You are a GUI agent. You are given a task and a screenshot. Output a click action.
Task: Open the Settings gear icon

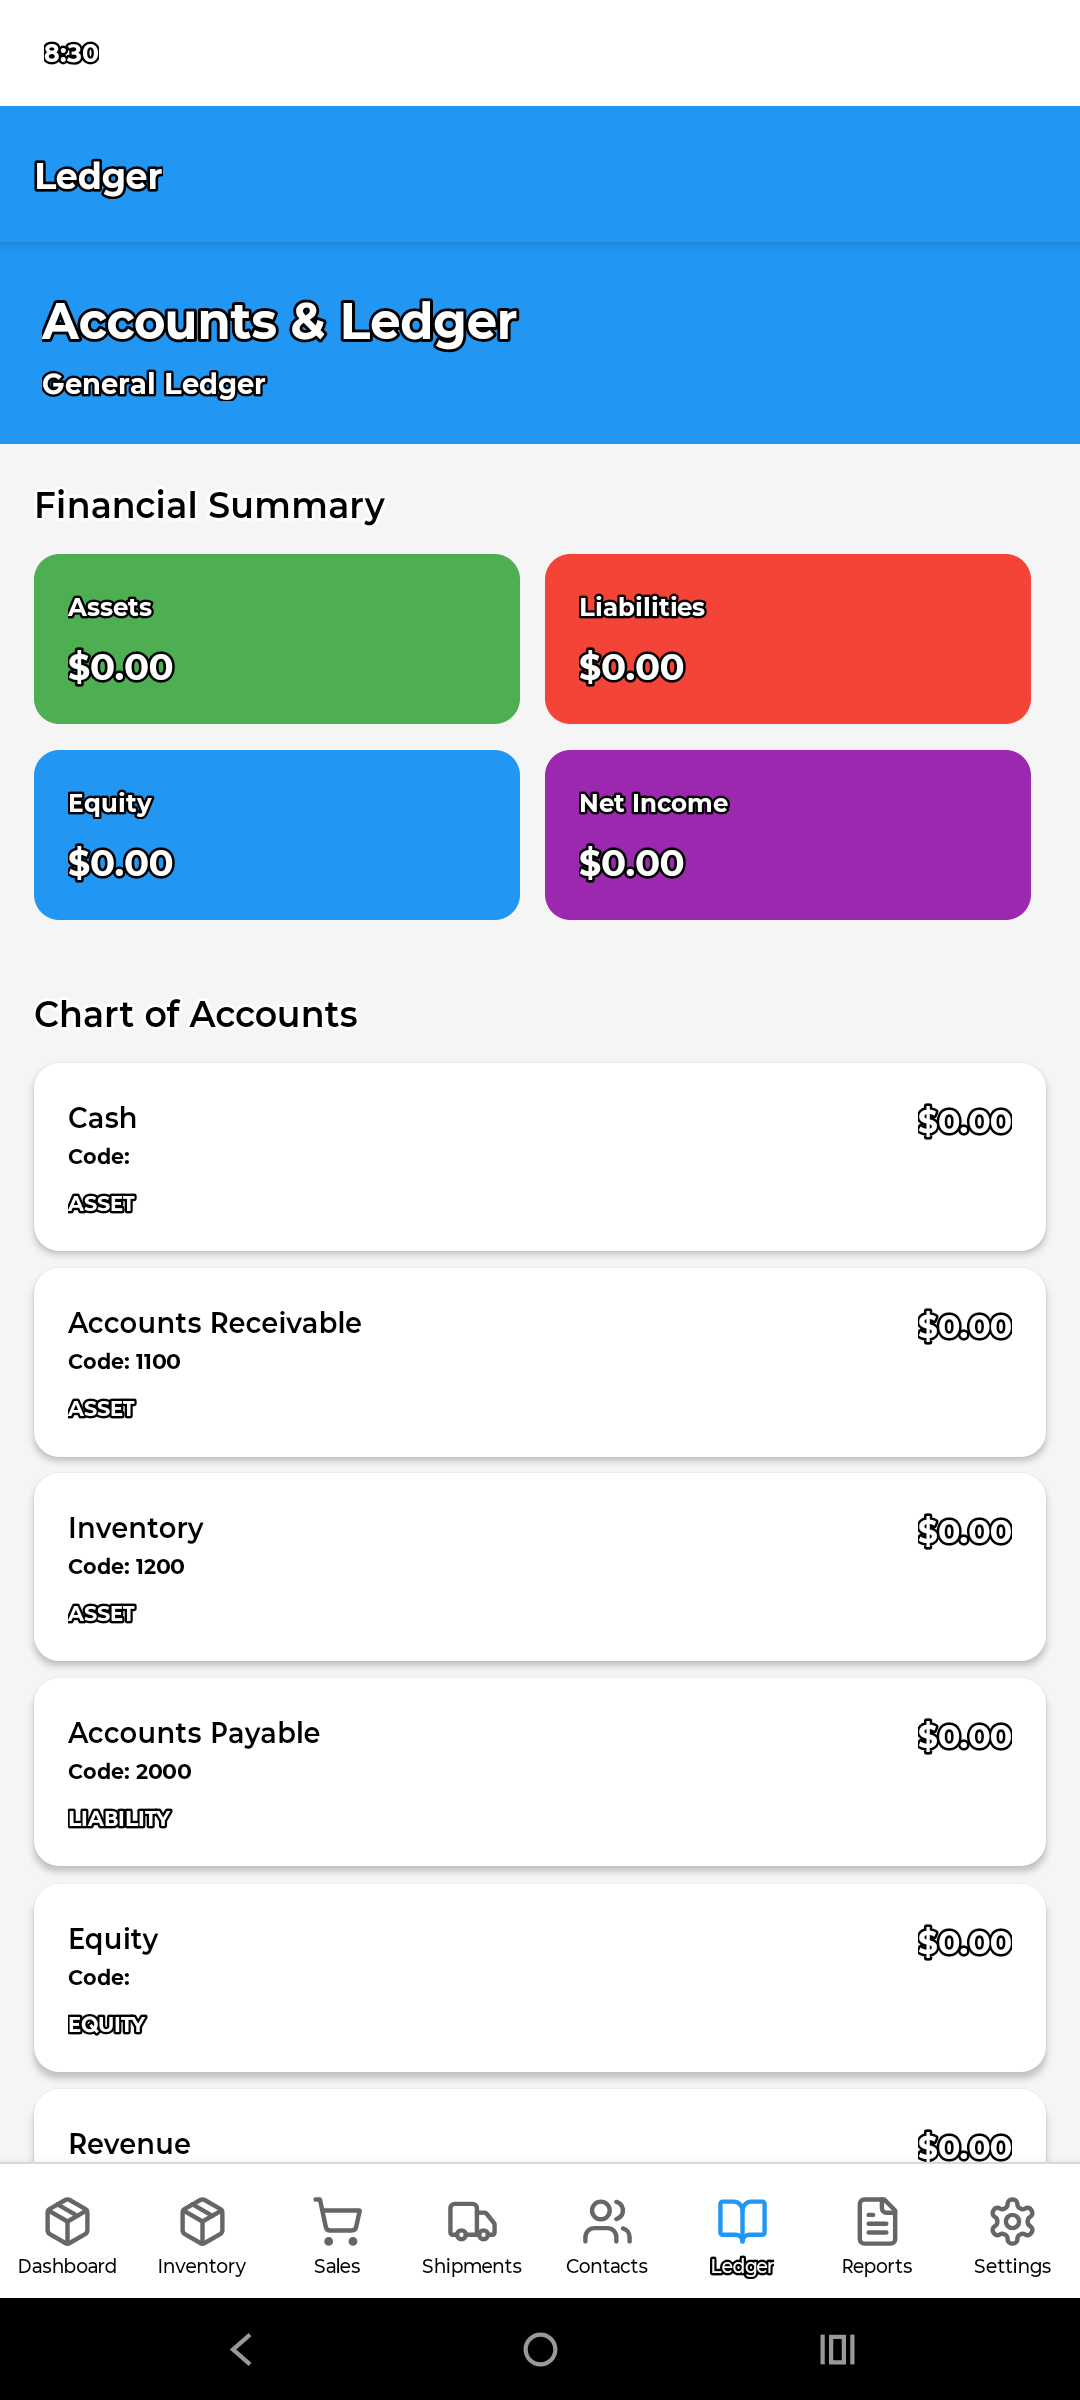point(1012,2221)
